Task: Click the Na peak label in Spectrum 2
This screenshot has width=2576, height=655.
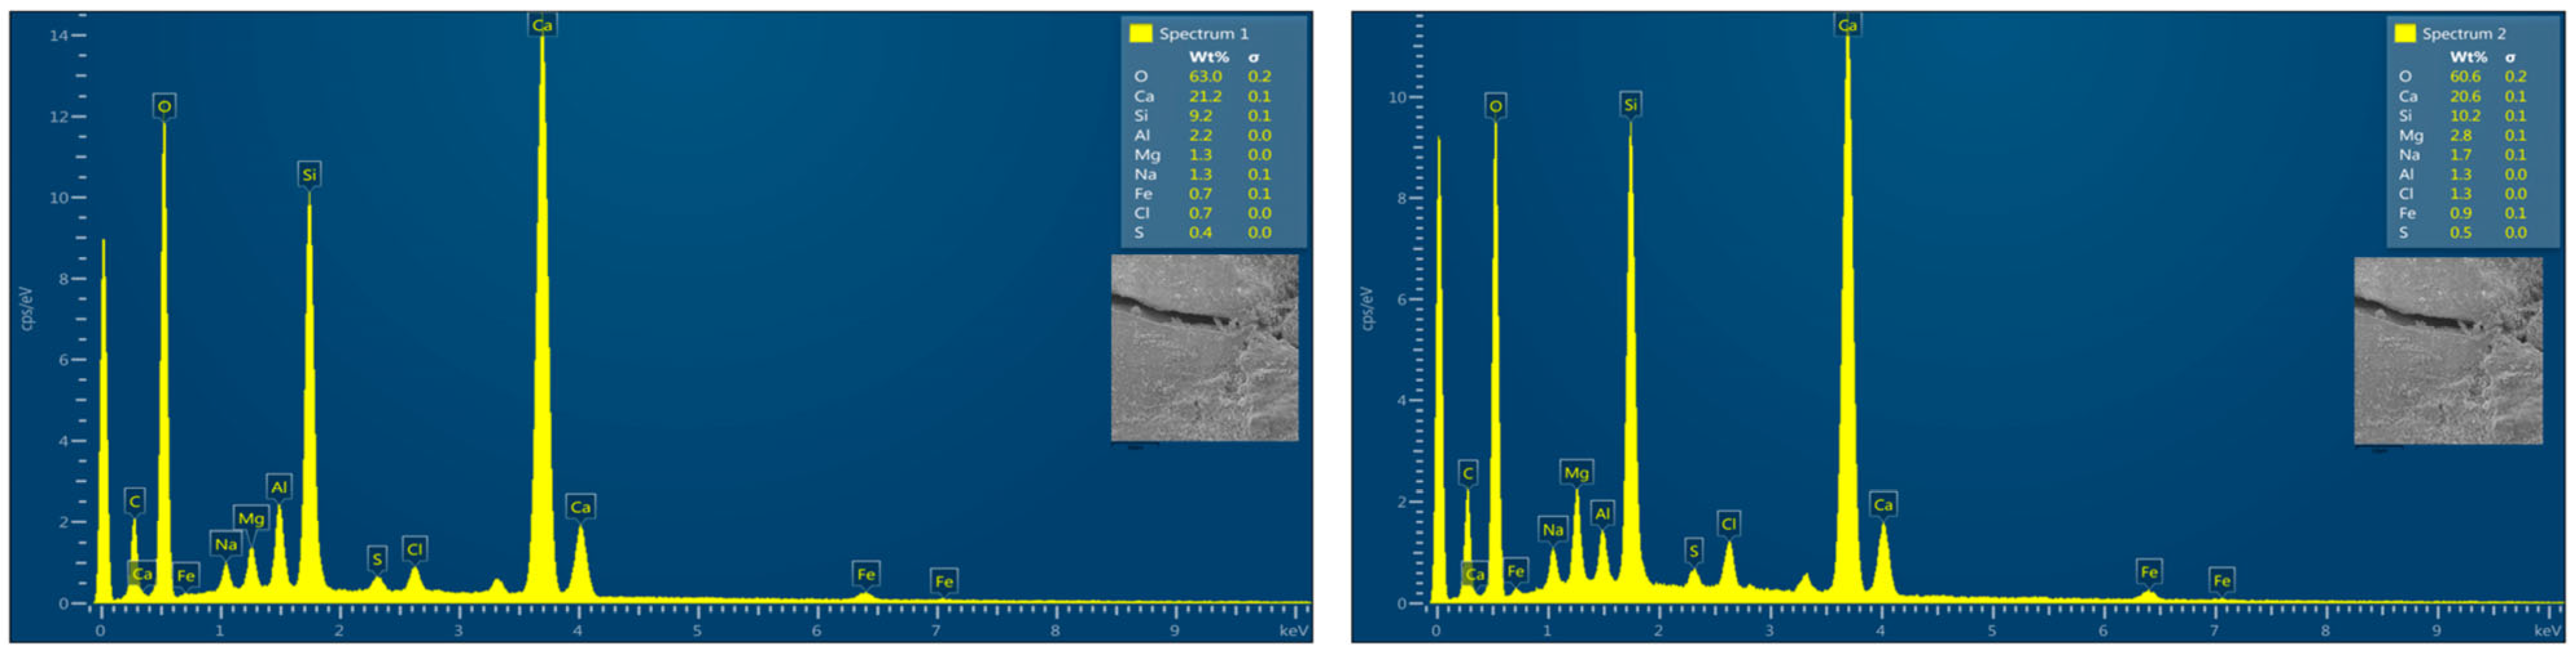Action: click(x=1552, y=529)
